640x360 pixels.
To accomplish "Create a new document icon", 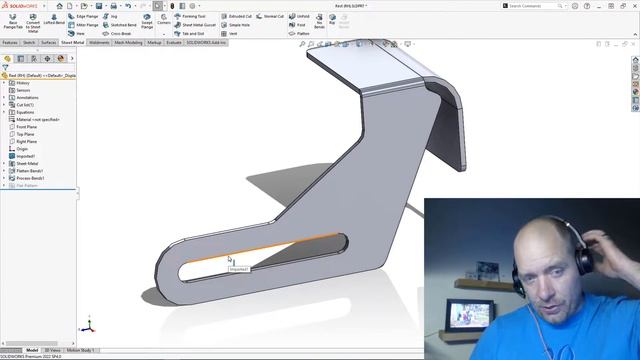I will 70,6.
